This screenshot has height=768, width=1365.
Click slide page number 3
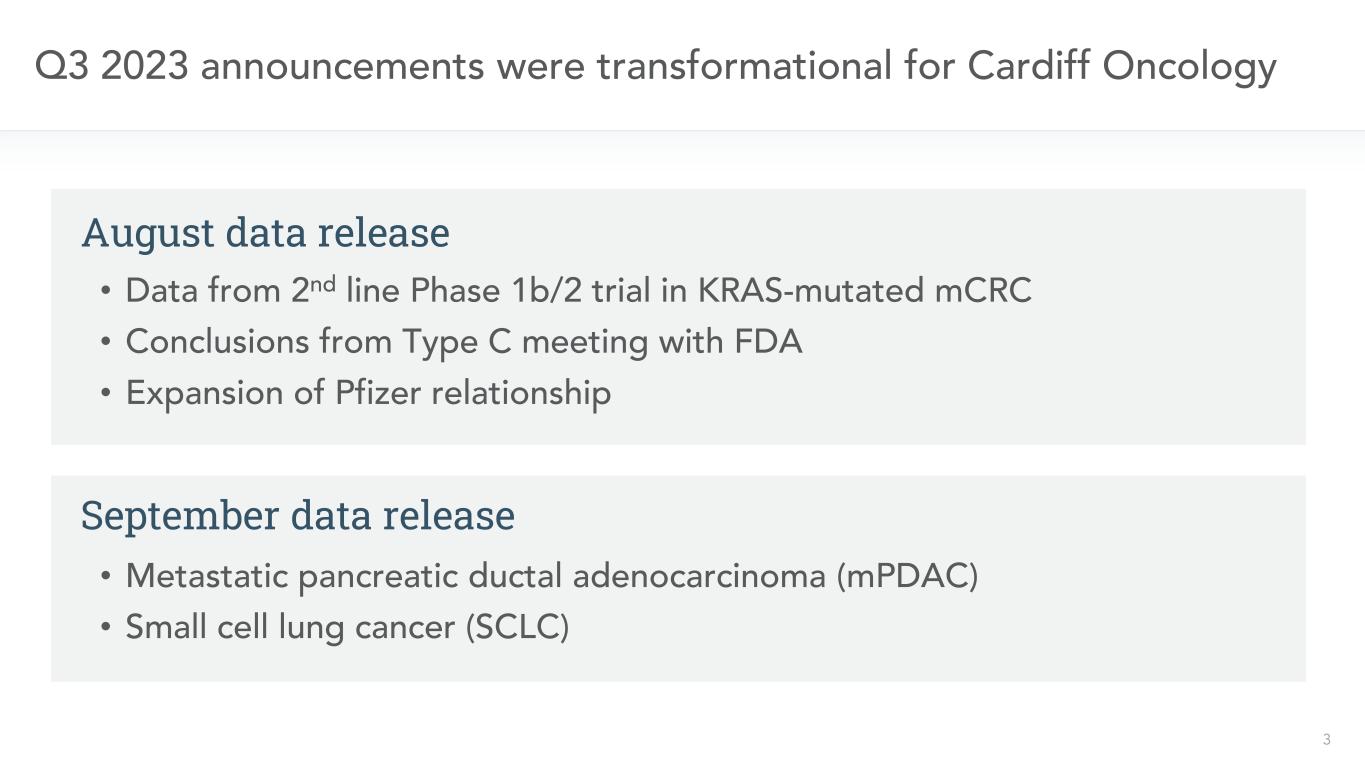click(x=1326, y=740)
